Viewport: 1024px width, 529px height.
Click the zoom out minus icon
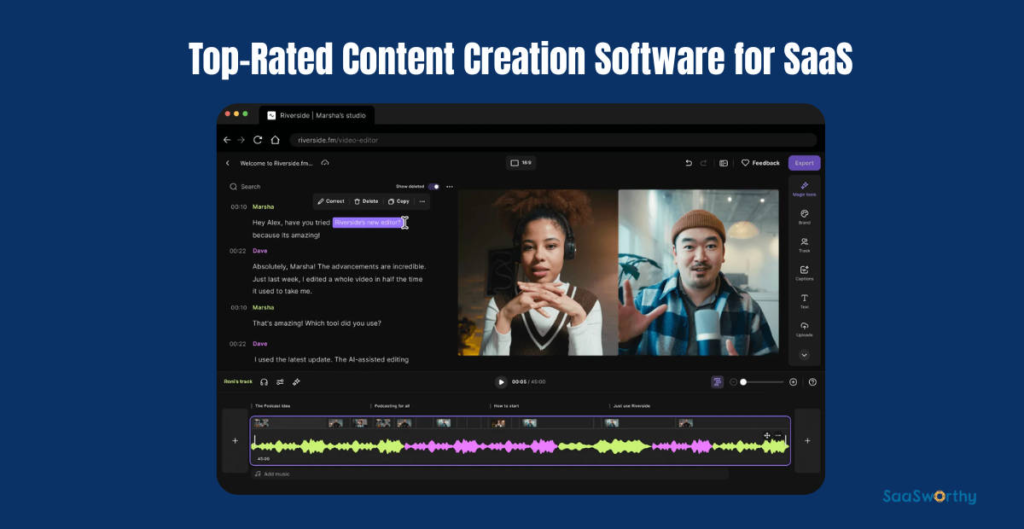tap(733, 382)
